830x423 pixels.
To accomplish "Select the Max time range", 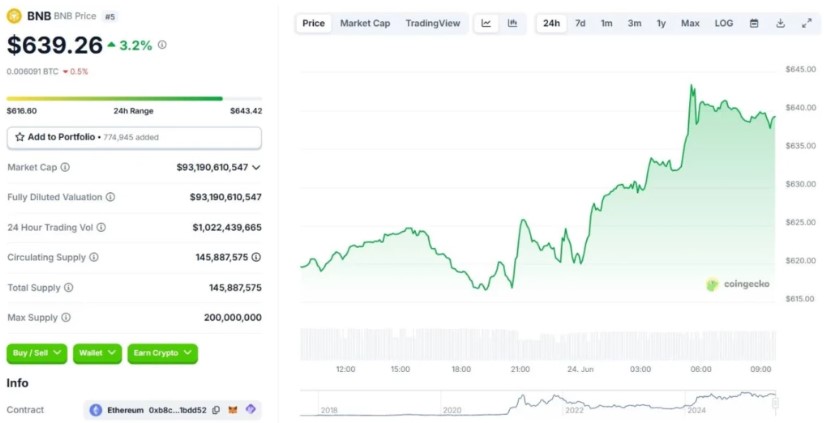I will 690,23.
